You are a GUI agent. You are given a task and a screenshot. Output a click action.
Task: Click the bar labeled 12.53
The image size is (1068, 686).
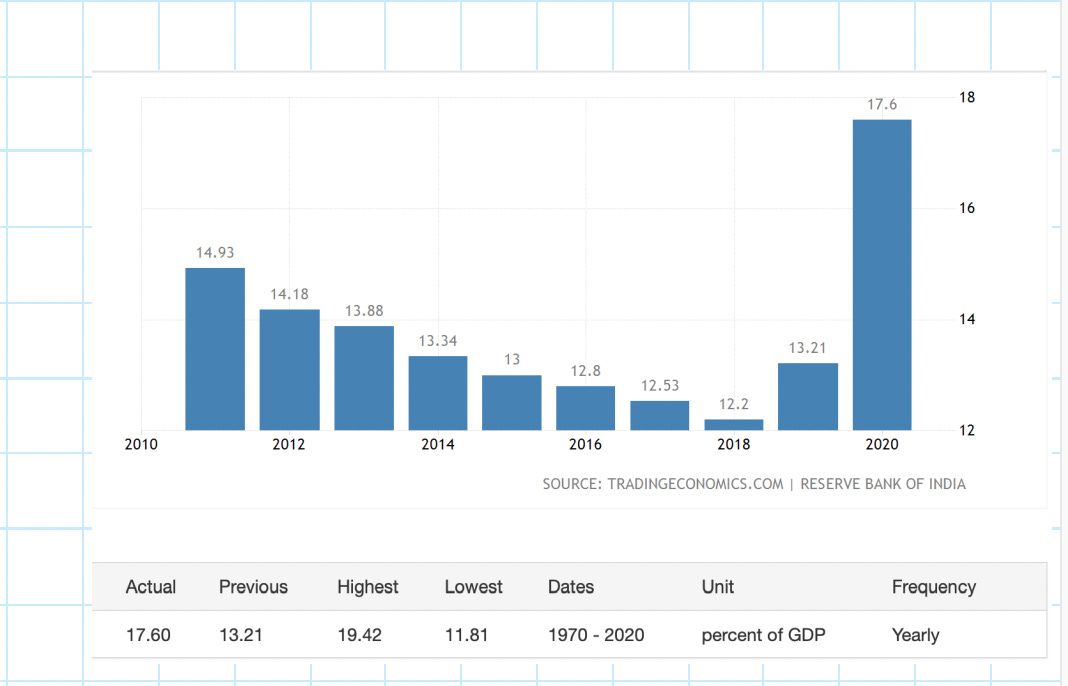coord(659,414)
